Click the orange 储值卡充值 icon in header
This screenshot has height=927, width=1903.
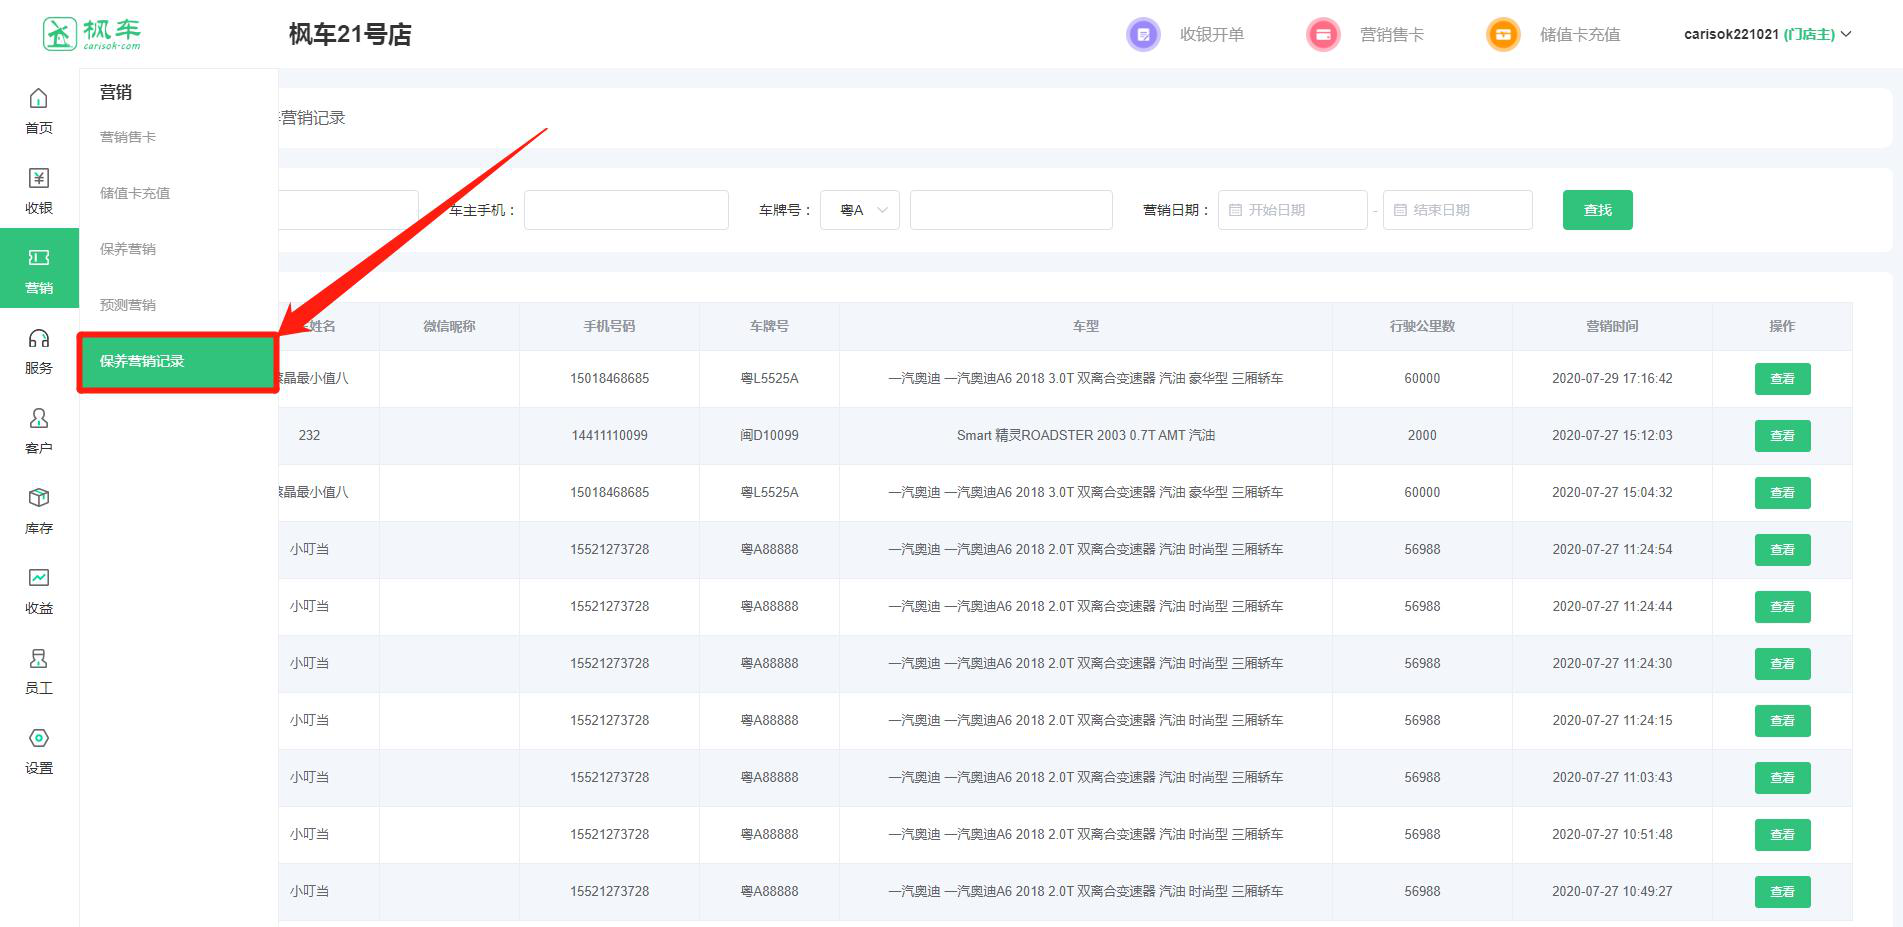pyautogui.click(x=1503, y=35)
